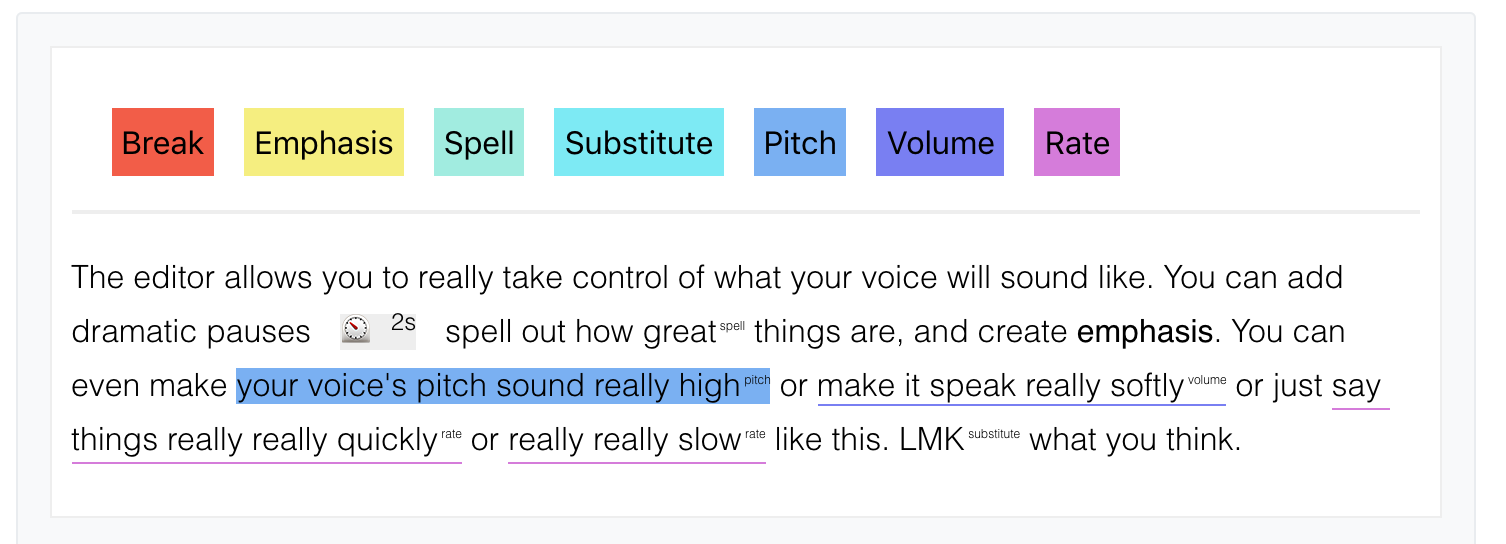Click the 'pitch' superscript tag
The width and height of the screenshot is (1506, 544).
tap(757, 380)
